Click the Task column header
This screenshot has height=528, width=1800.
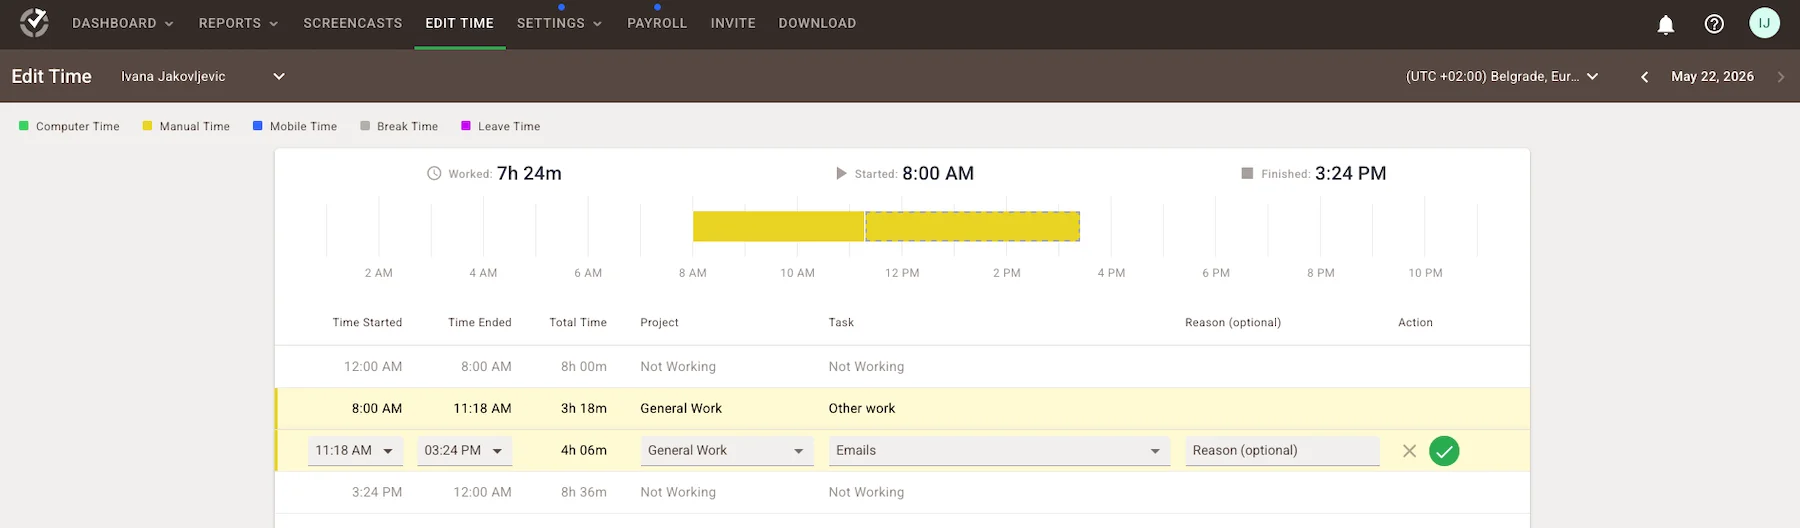click(x=841, y=323)
